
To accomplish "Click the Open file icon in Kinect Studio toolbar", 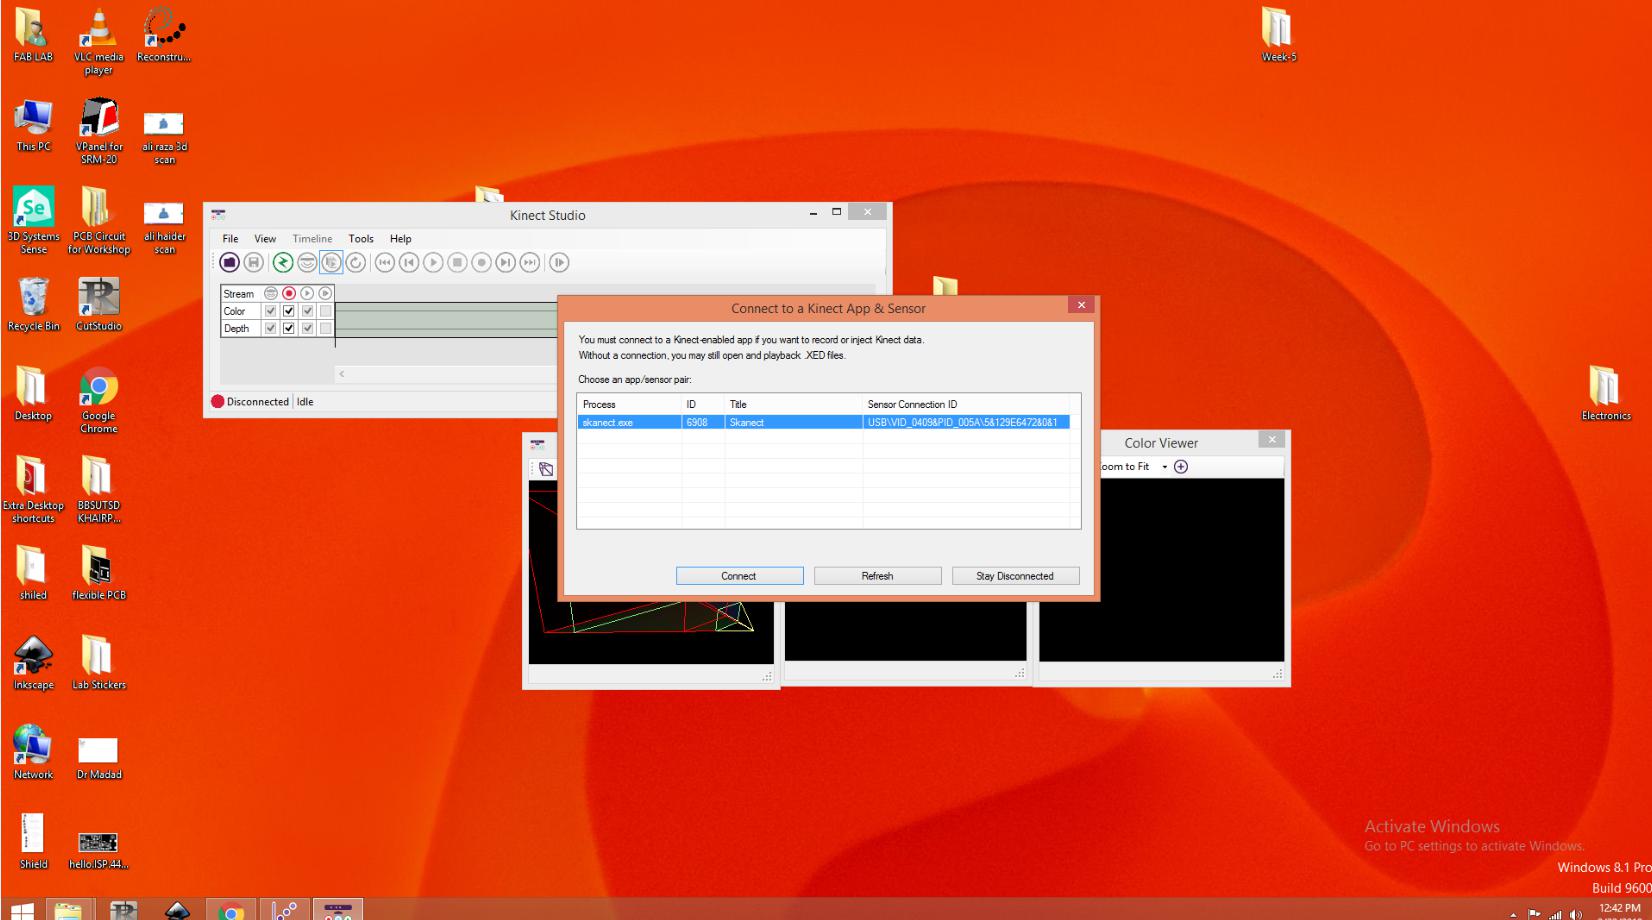I will point(229,262).
